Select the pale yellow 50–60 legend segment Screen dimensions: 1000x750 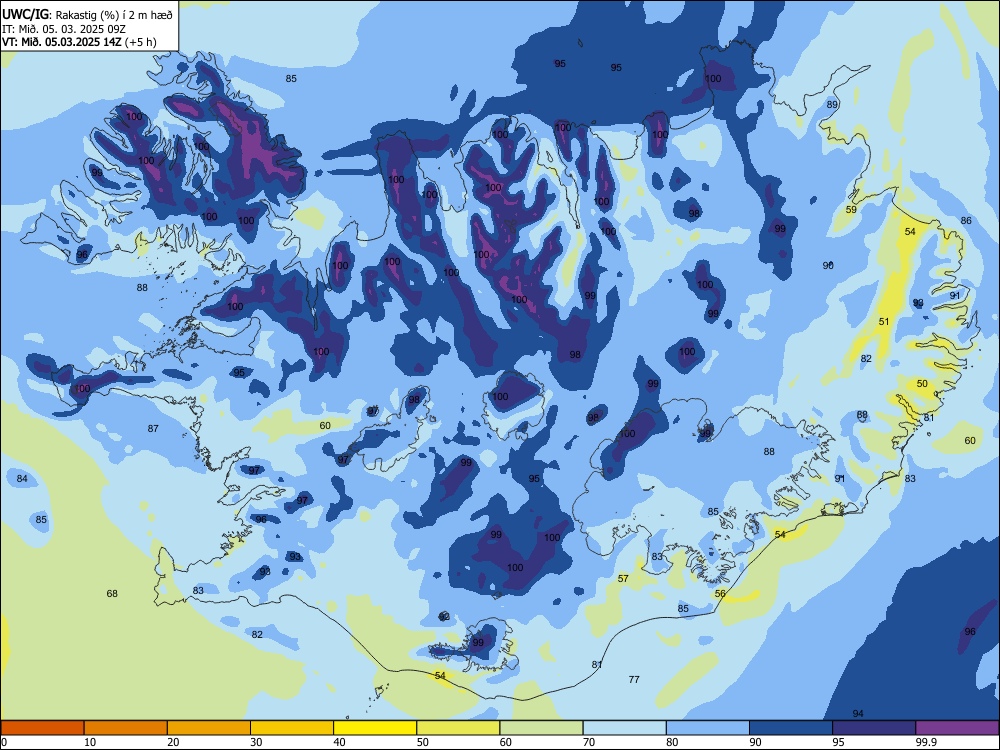[458, 728]
